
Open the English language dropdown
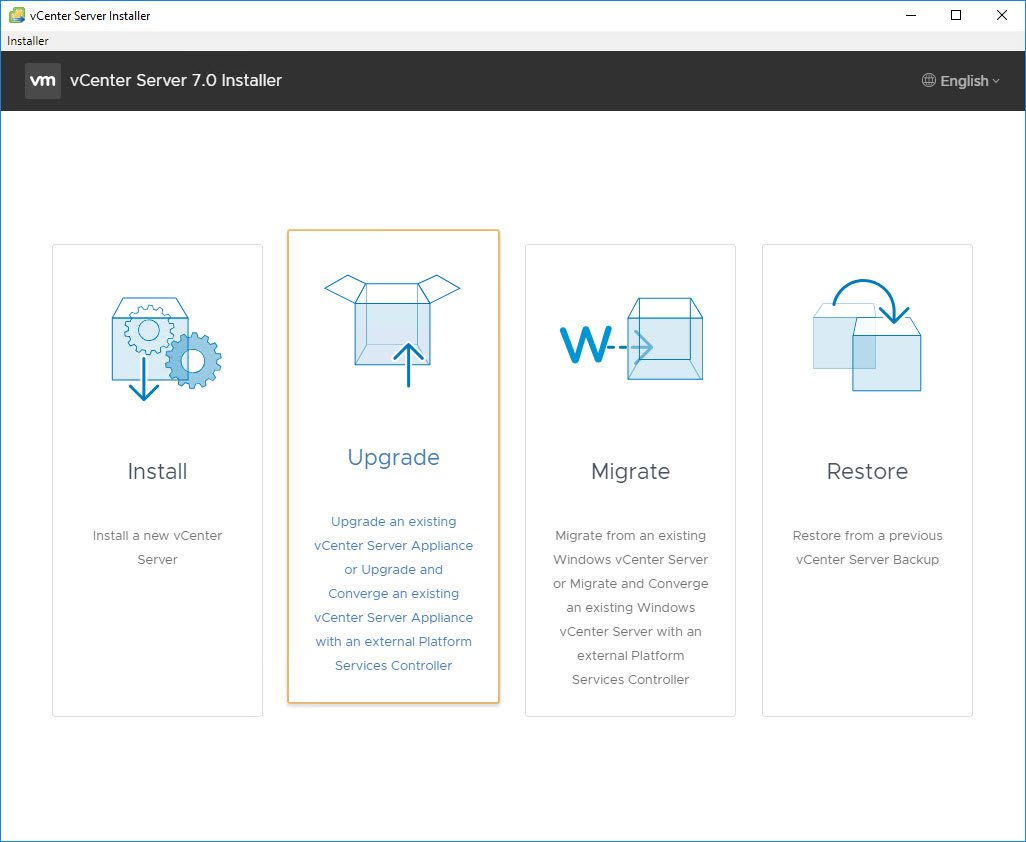961,81
